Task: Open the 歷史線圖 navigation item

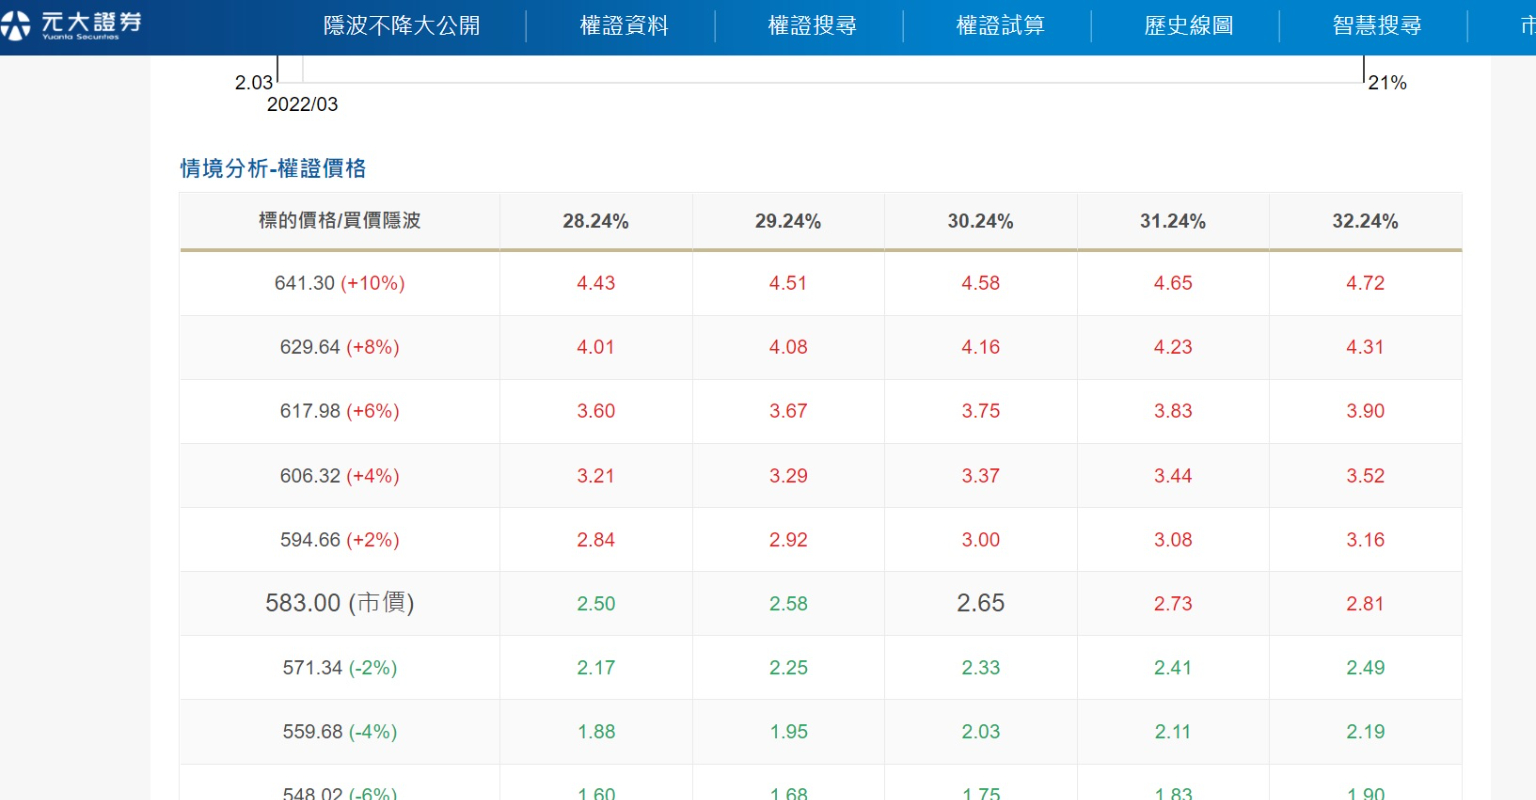Action: 1187,26
